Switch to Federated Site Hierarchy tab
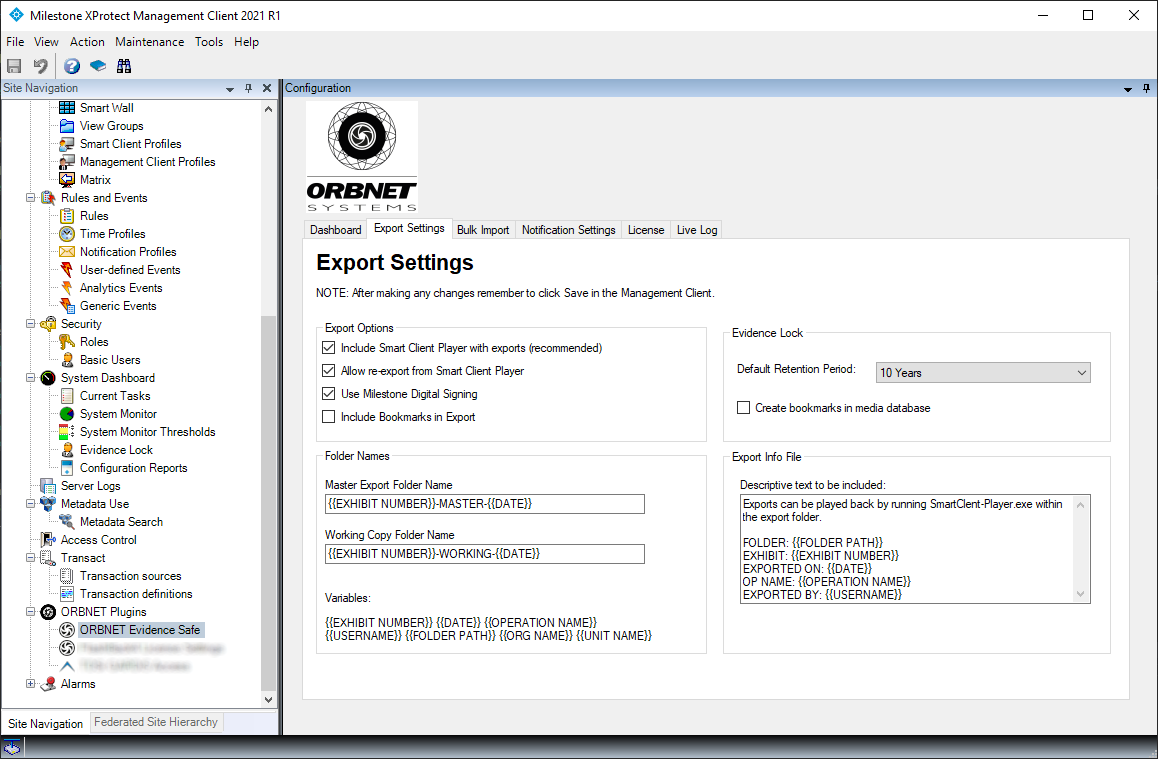This screenshot has width=1158, height=759. pos(156,722)
